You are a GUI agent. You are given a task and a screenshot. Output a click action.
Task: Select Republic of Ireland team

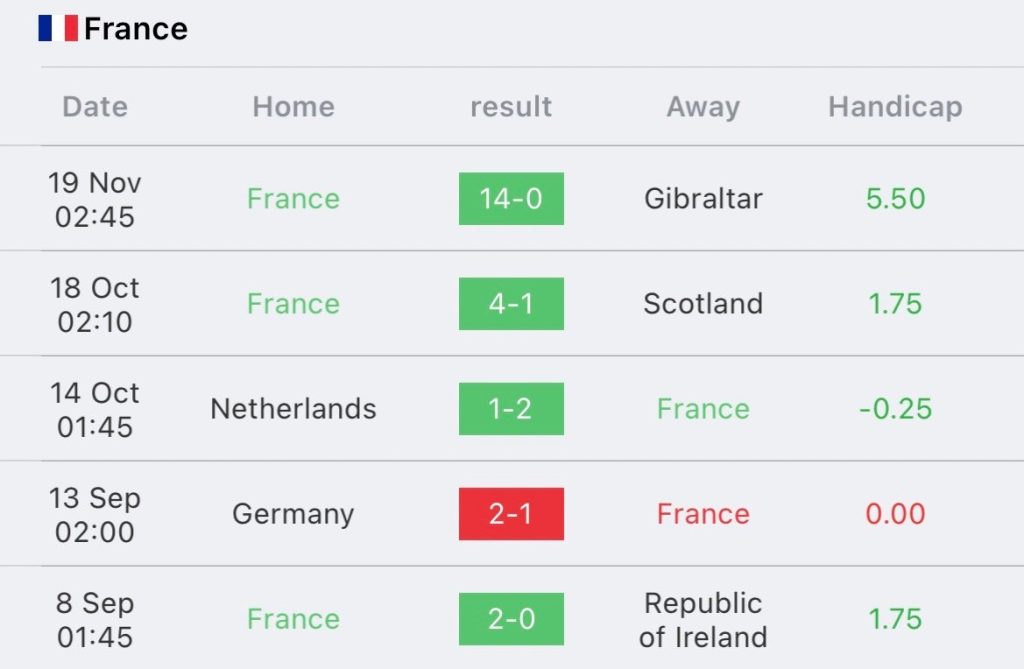703,620
